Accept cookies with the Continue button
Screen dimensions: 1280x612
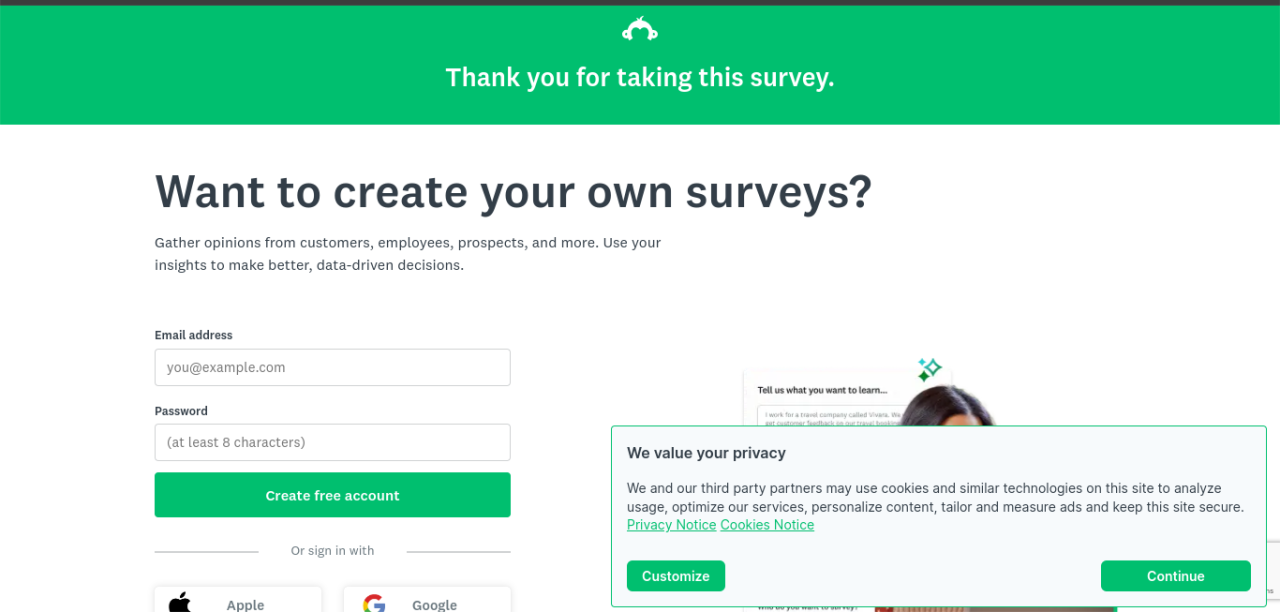coord(1175,576)
